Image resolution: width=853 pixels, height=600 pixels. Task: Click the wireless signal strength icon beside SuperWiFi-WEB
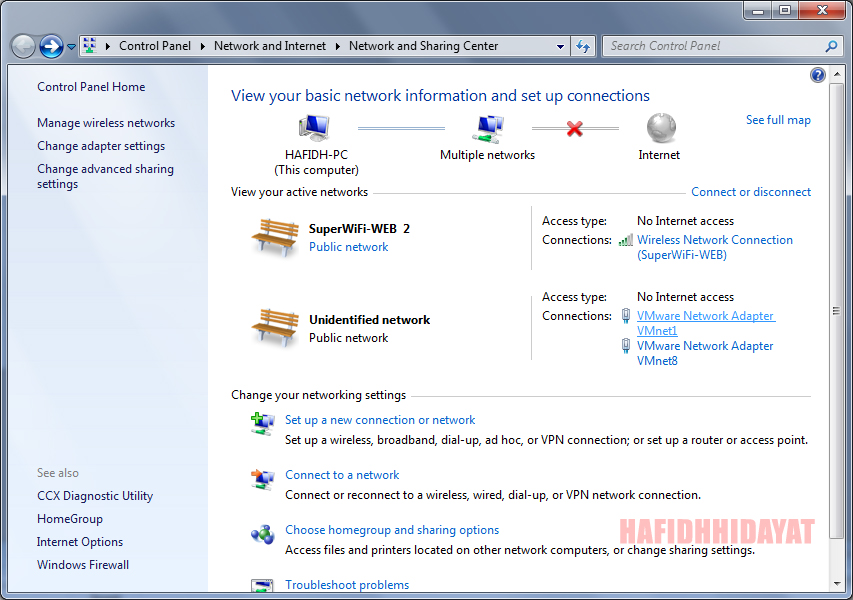[x=627, y=240]
